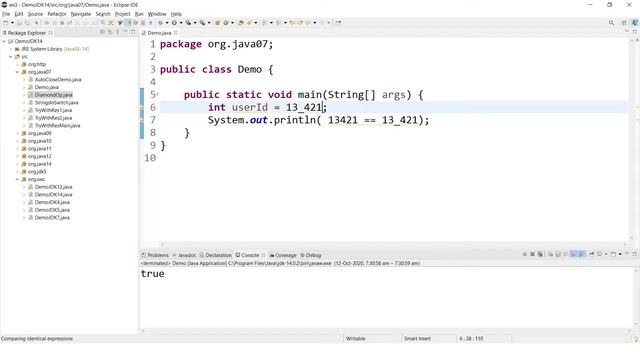Open the Run launch history dropdown
Image resolution: width=640 pixels, height=360 pixels.
(181, 23)
